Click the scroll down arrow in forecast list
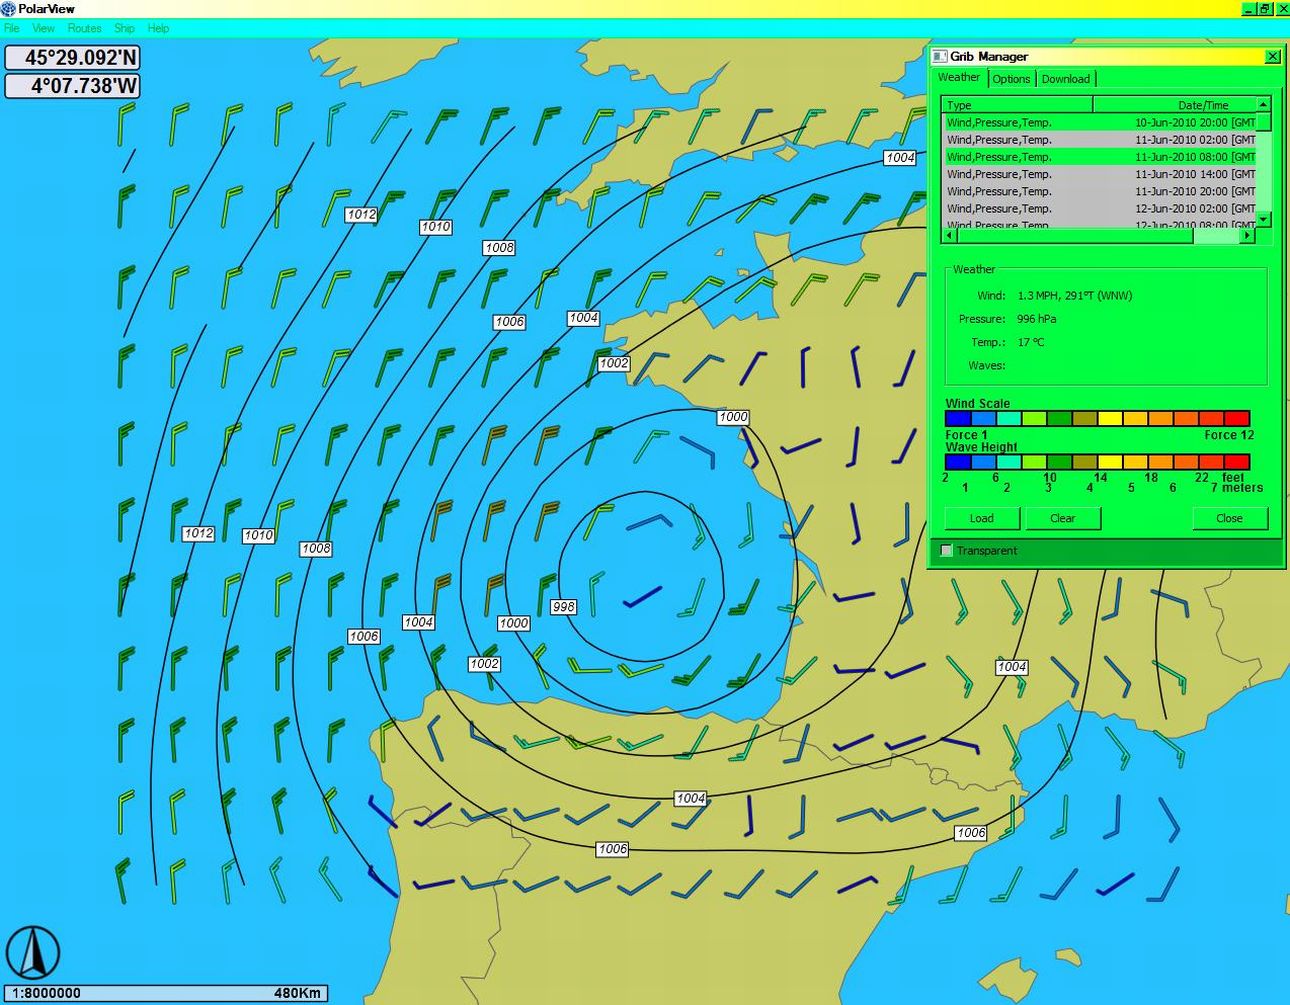1290x1005 pixels. point(1263,219)
